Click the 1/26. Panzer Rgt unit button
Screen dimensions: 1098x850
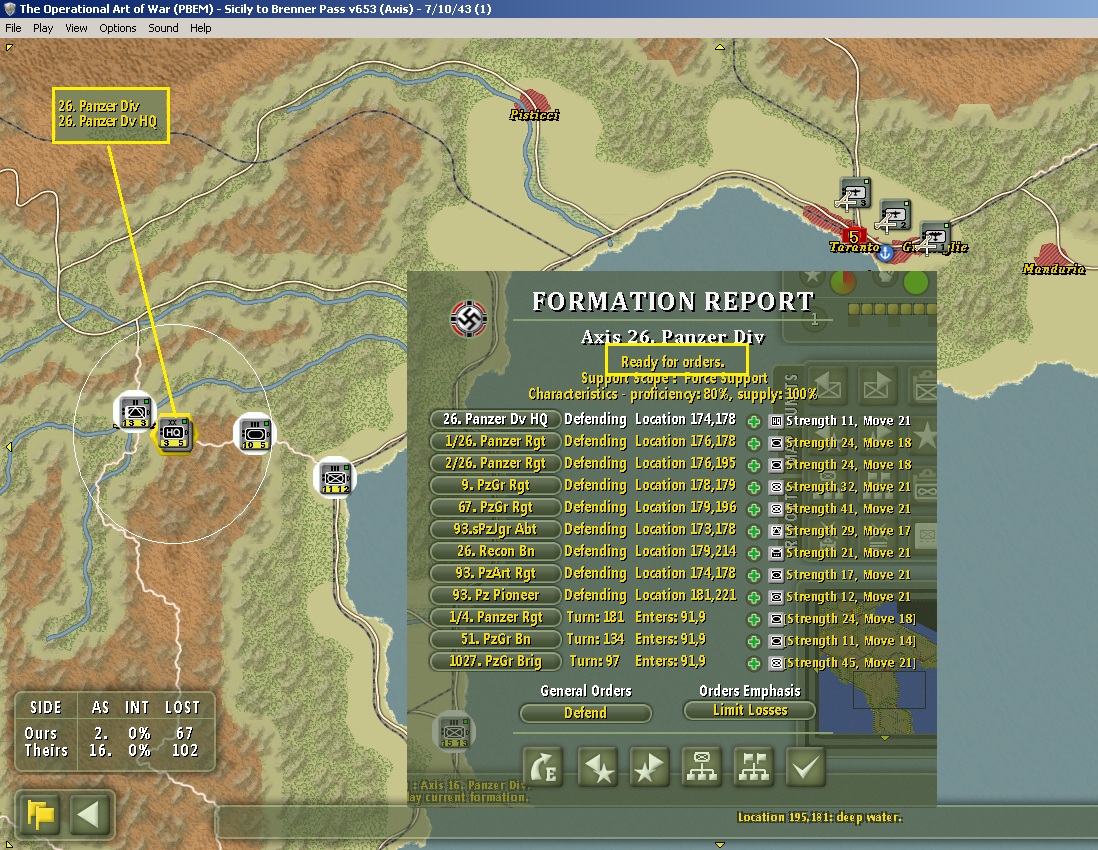tap(495, 441)
